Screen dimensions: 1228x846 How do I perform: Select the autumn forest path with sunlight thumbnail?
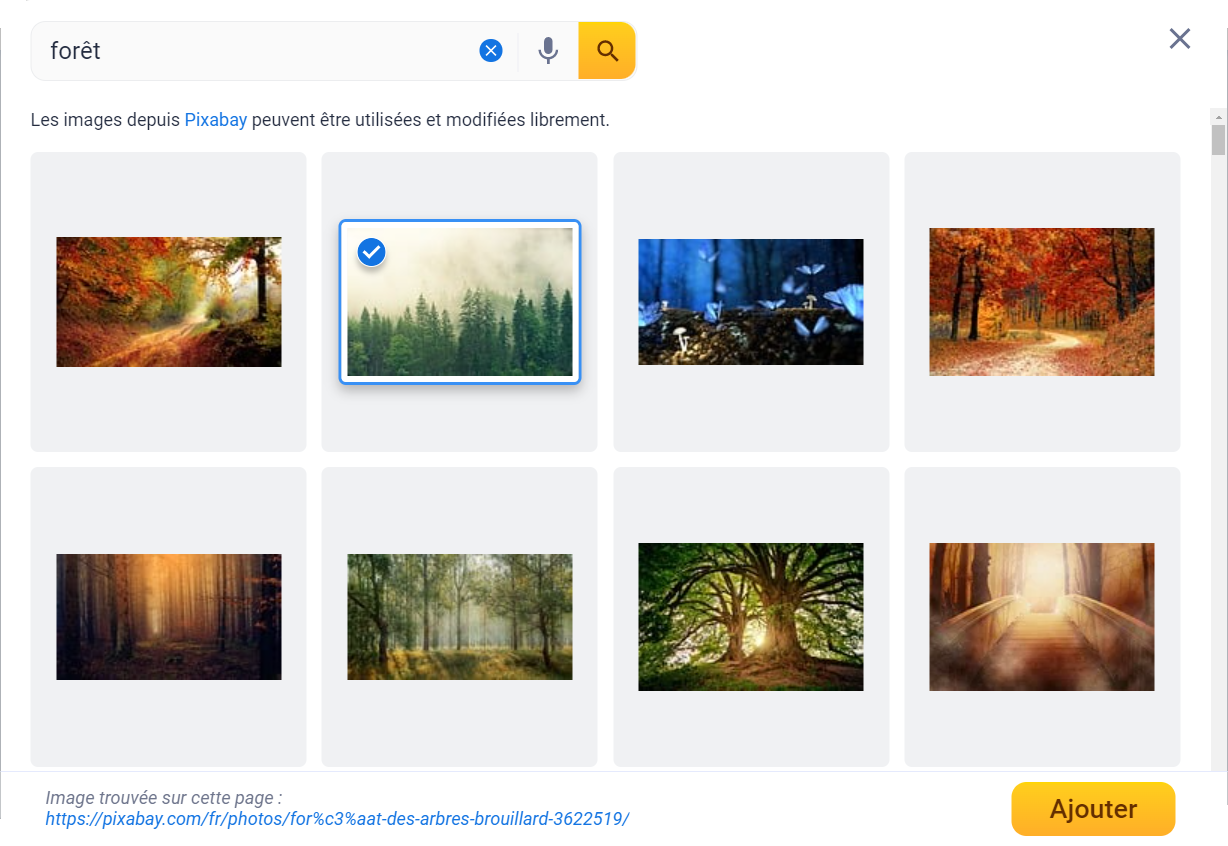(x=168, y=302)
